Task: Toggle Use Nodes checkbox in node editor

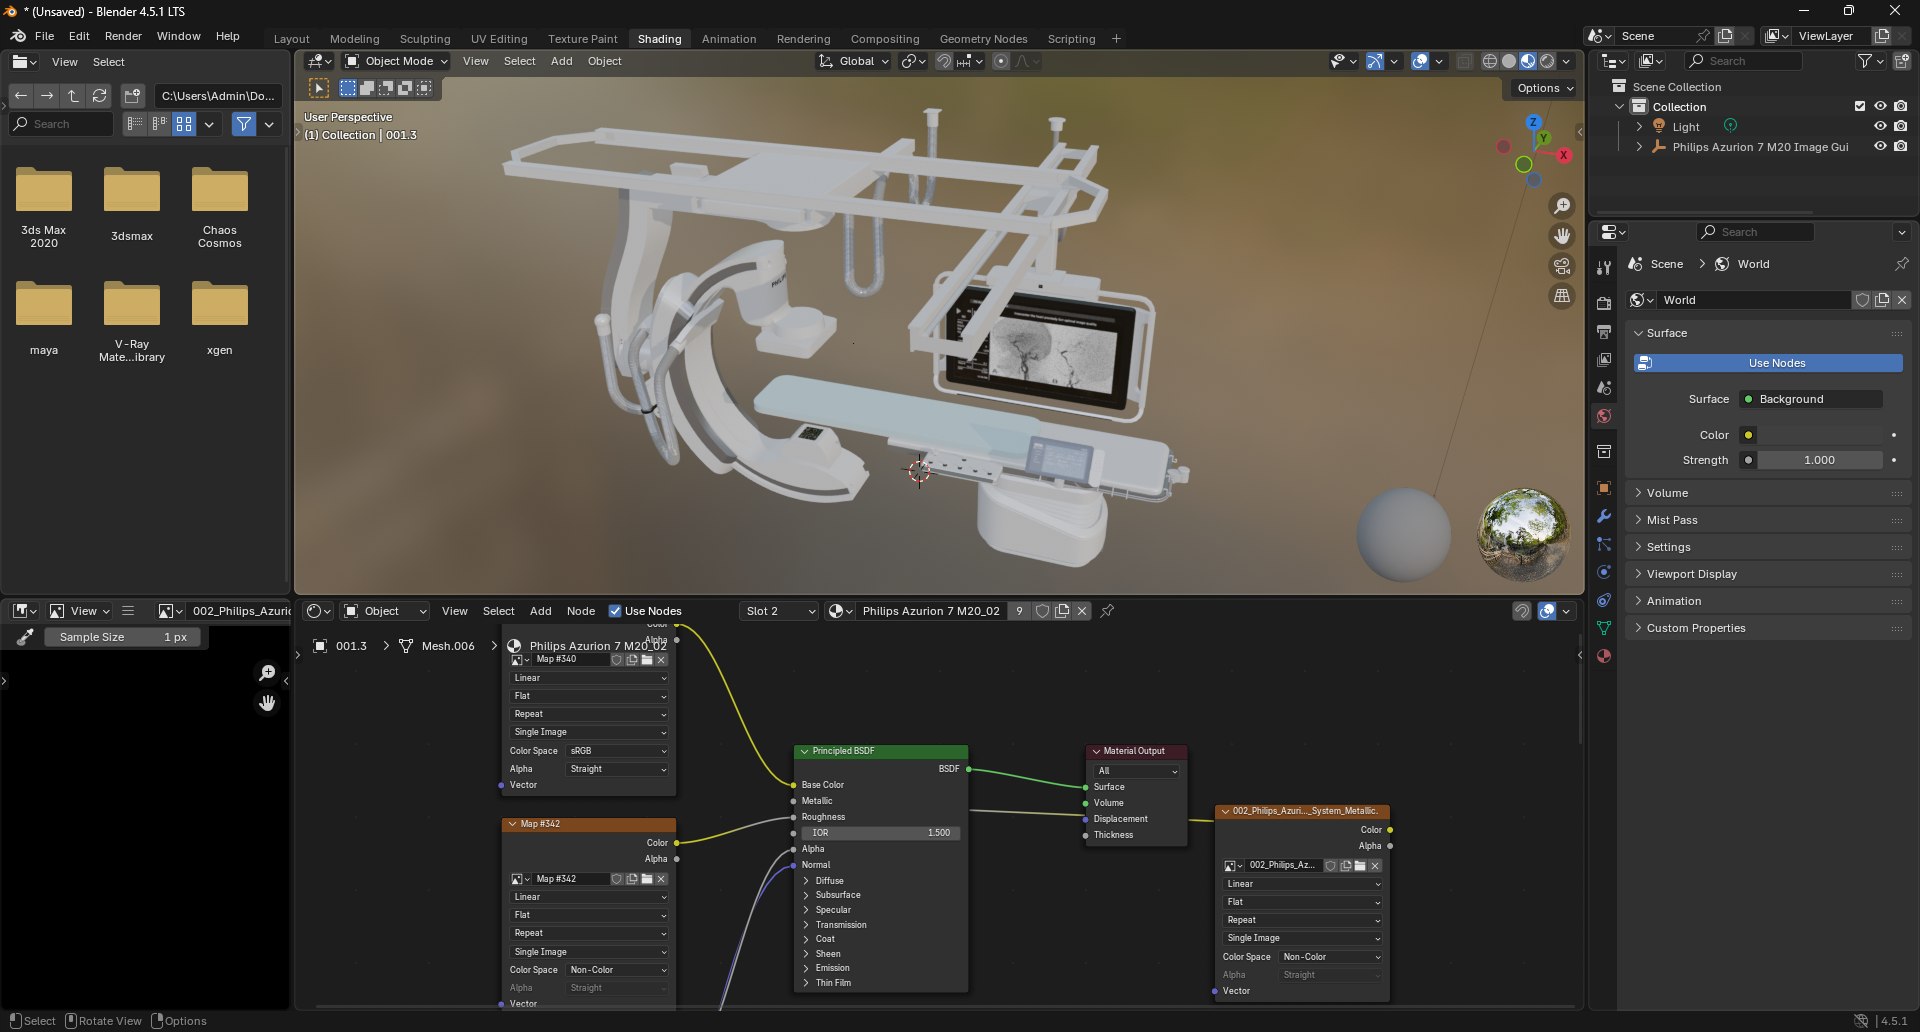Action: (615, 611)
